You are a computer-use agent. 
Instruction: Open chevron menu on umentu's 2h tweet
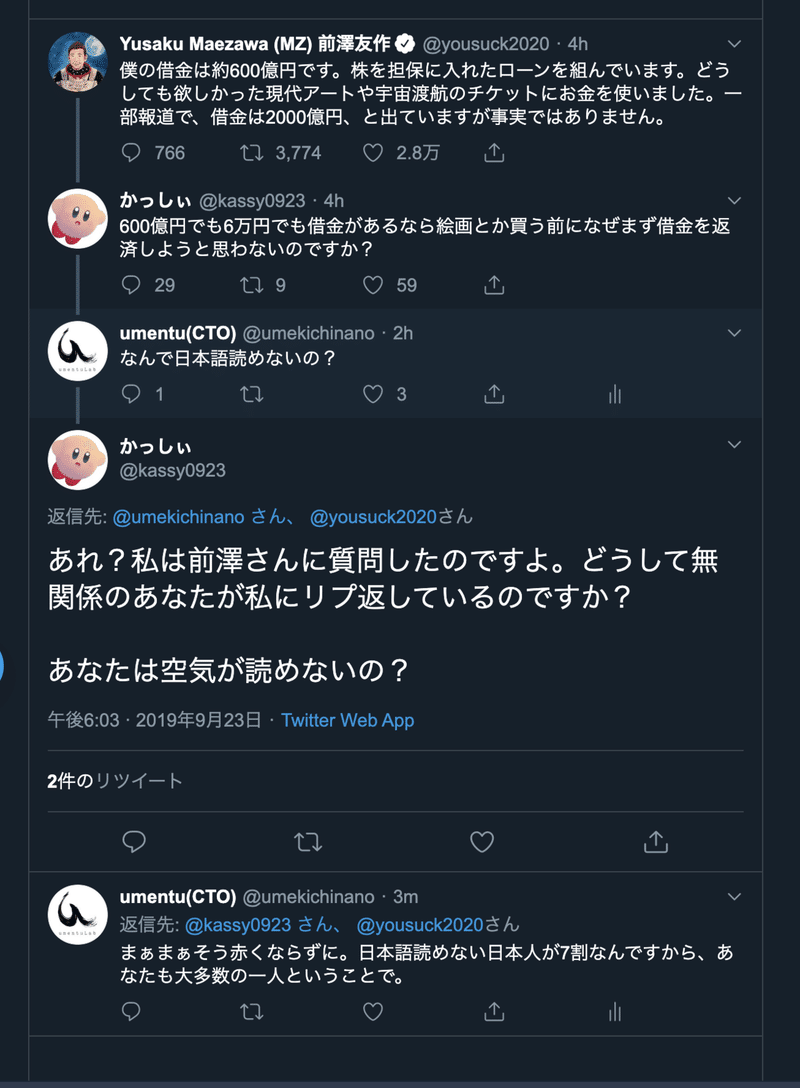(x=734, y=333)
